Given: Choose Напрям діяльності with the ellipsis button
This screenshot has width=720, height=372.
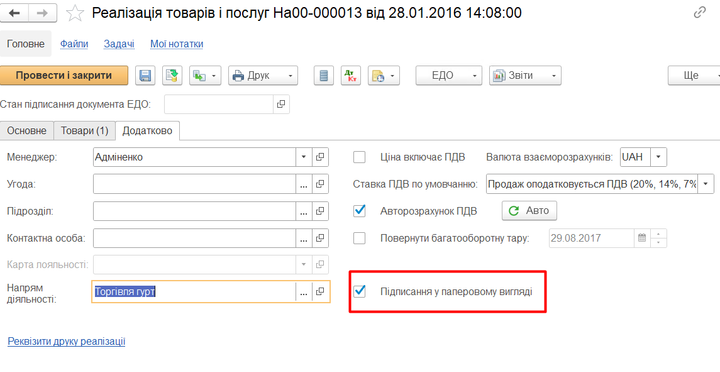Looking at the screenshot, I should 304,292.
